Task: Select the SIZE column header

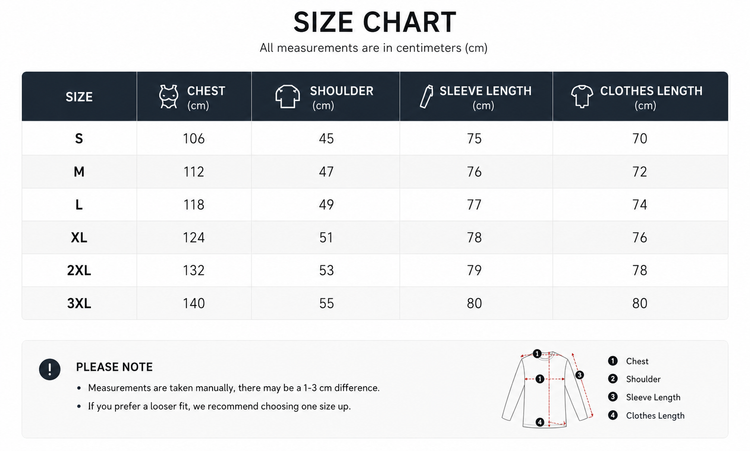Action: click(x=79, y=97)
